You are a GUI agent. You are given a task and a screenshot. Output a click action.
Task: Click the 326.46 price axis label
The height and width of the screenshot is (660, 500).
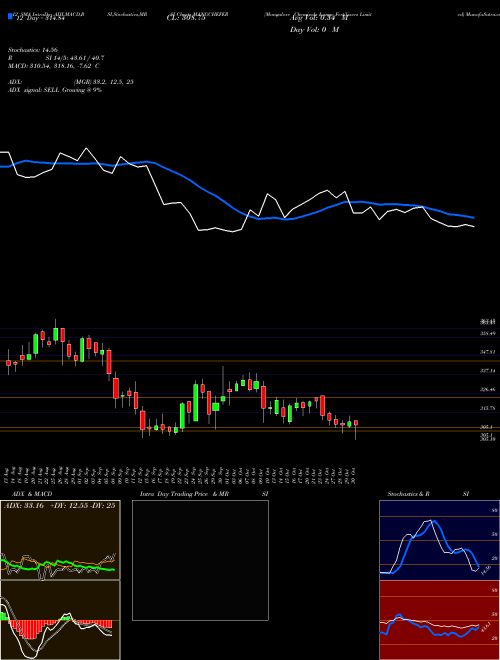(487, 390)
